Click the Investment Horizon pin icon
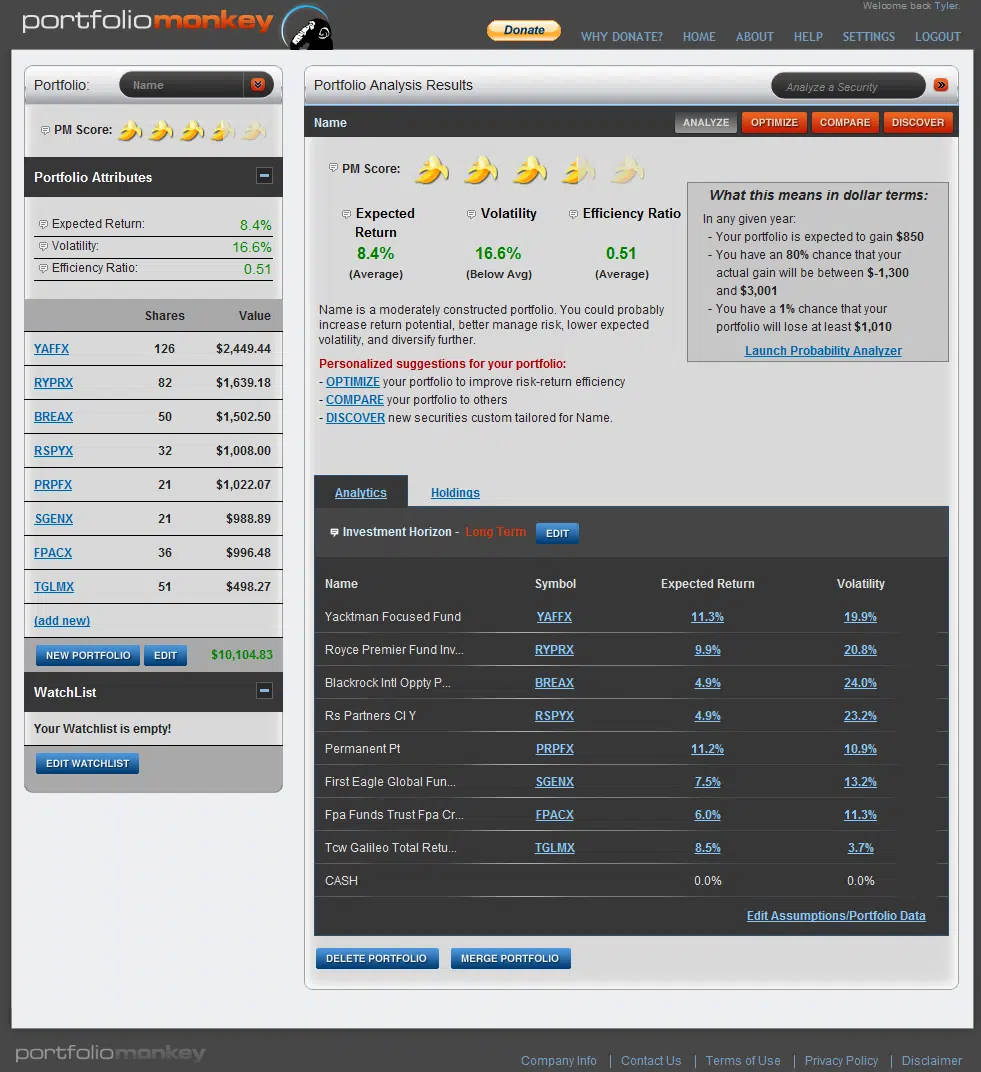 point(335,532)
